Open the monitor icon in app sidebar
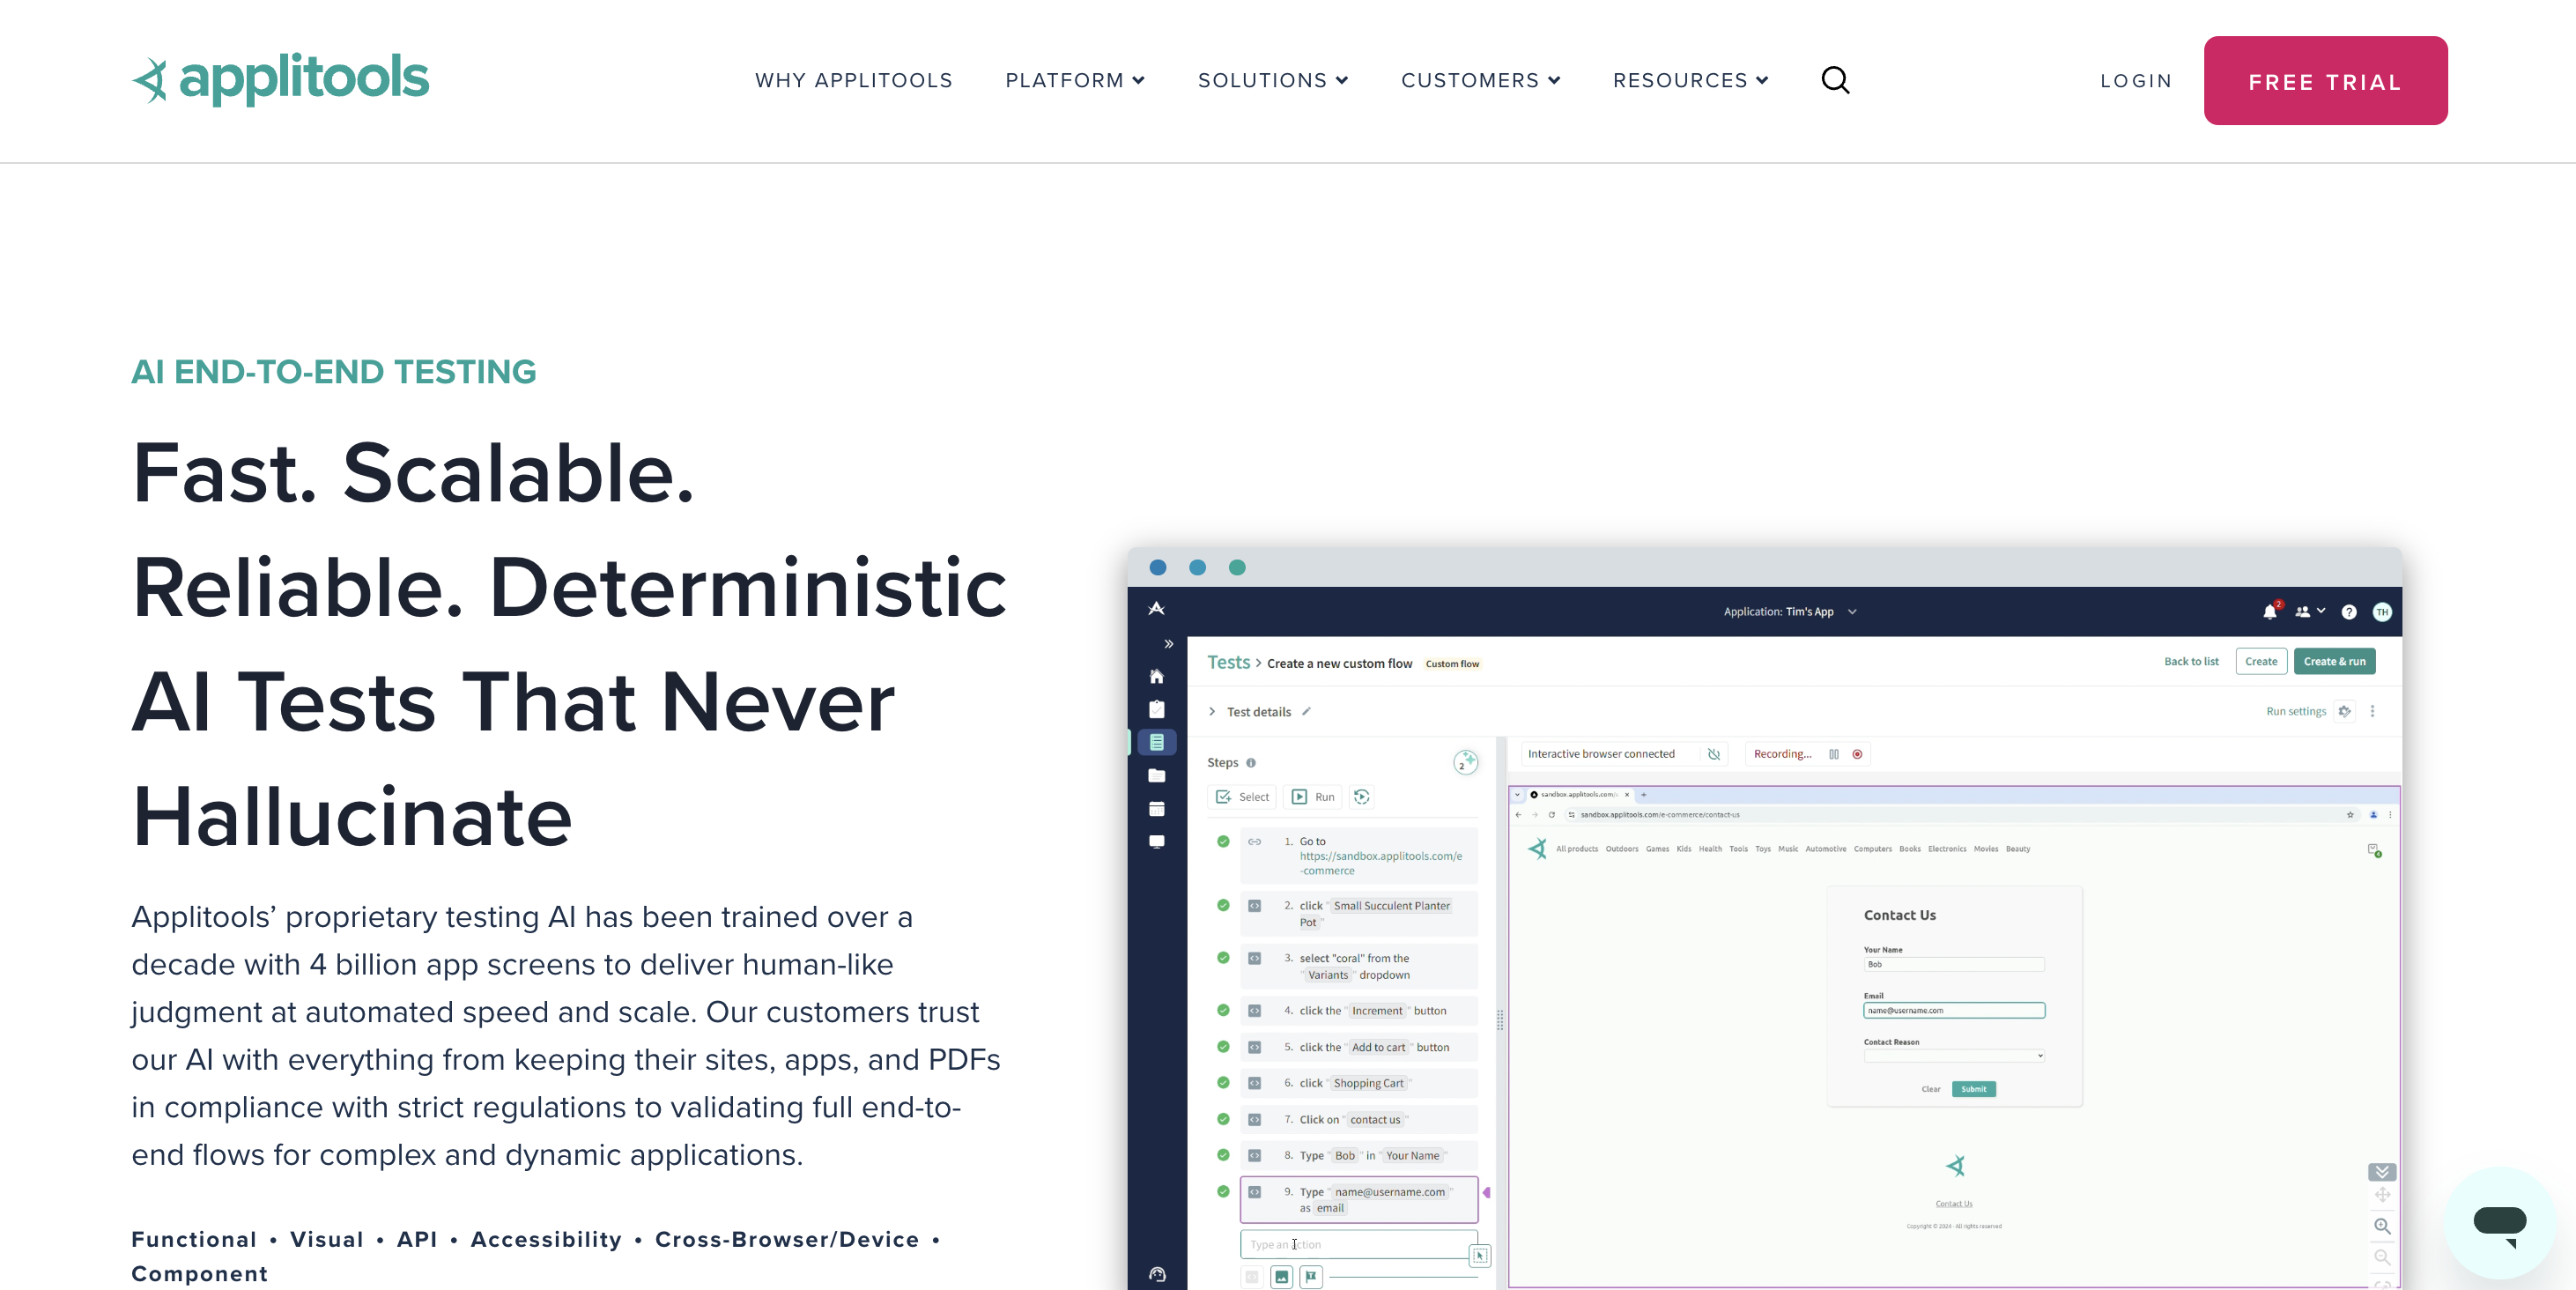Viewport: 2576px width, 1290px height. 1156,842
